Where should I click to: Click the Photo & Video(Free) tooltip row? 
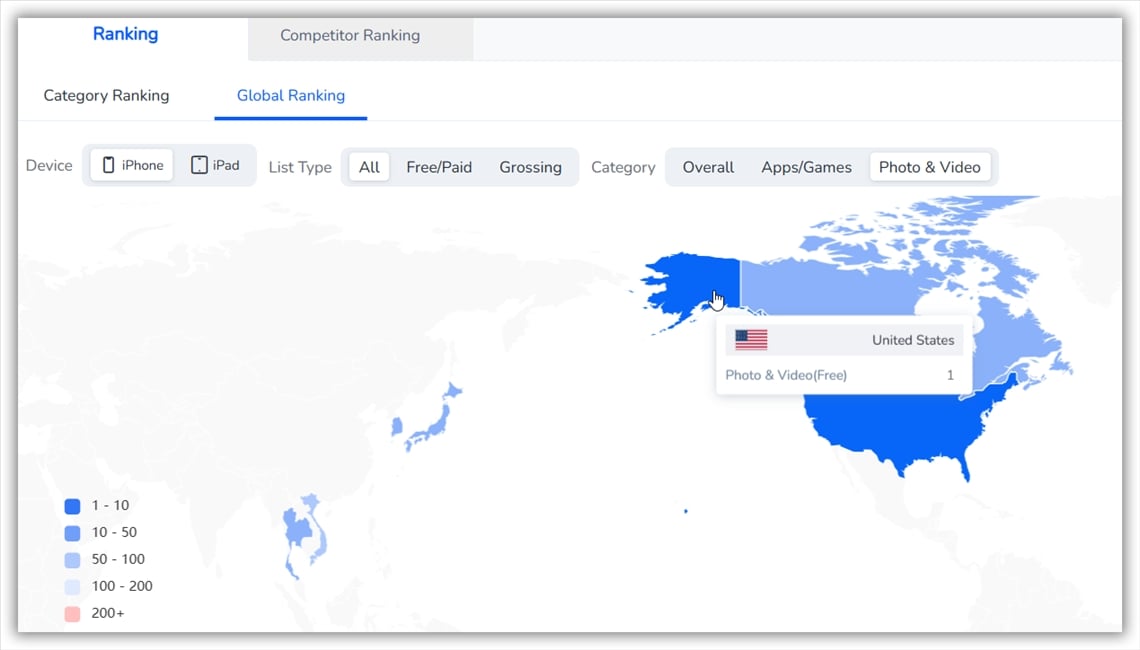click(x=843, y=375)
